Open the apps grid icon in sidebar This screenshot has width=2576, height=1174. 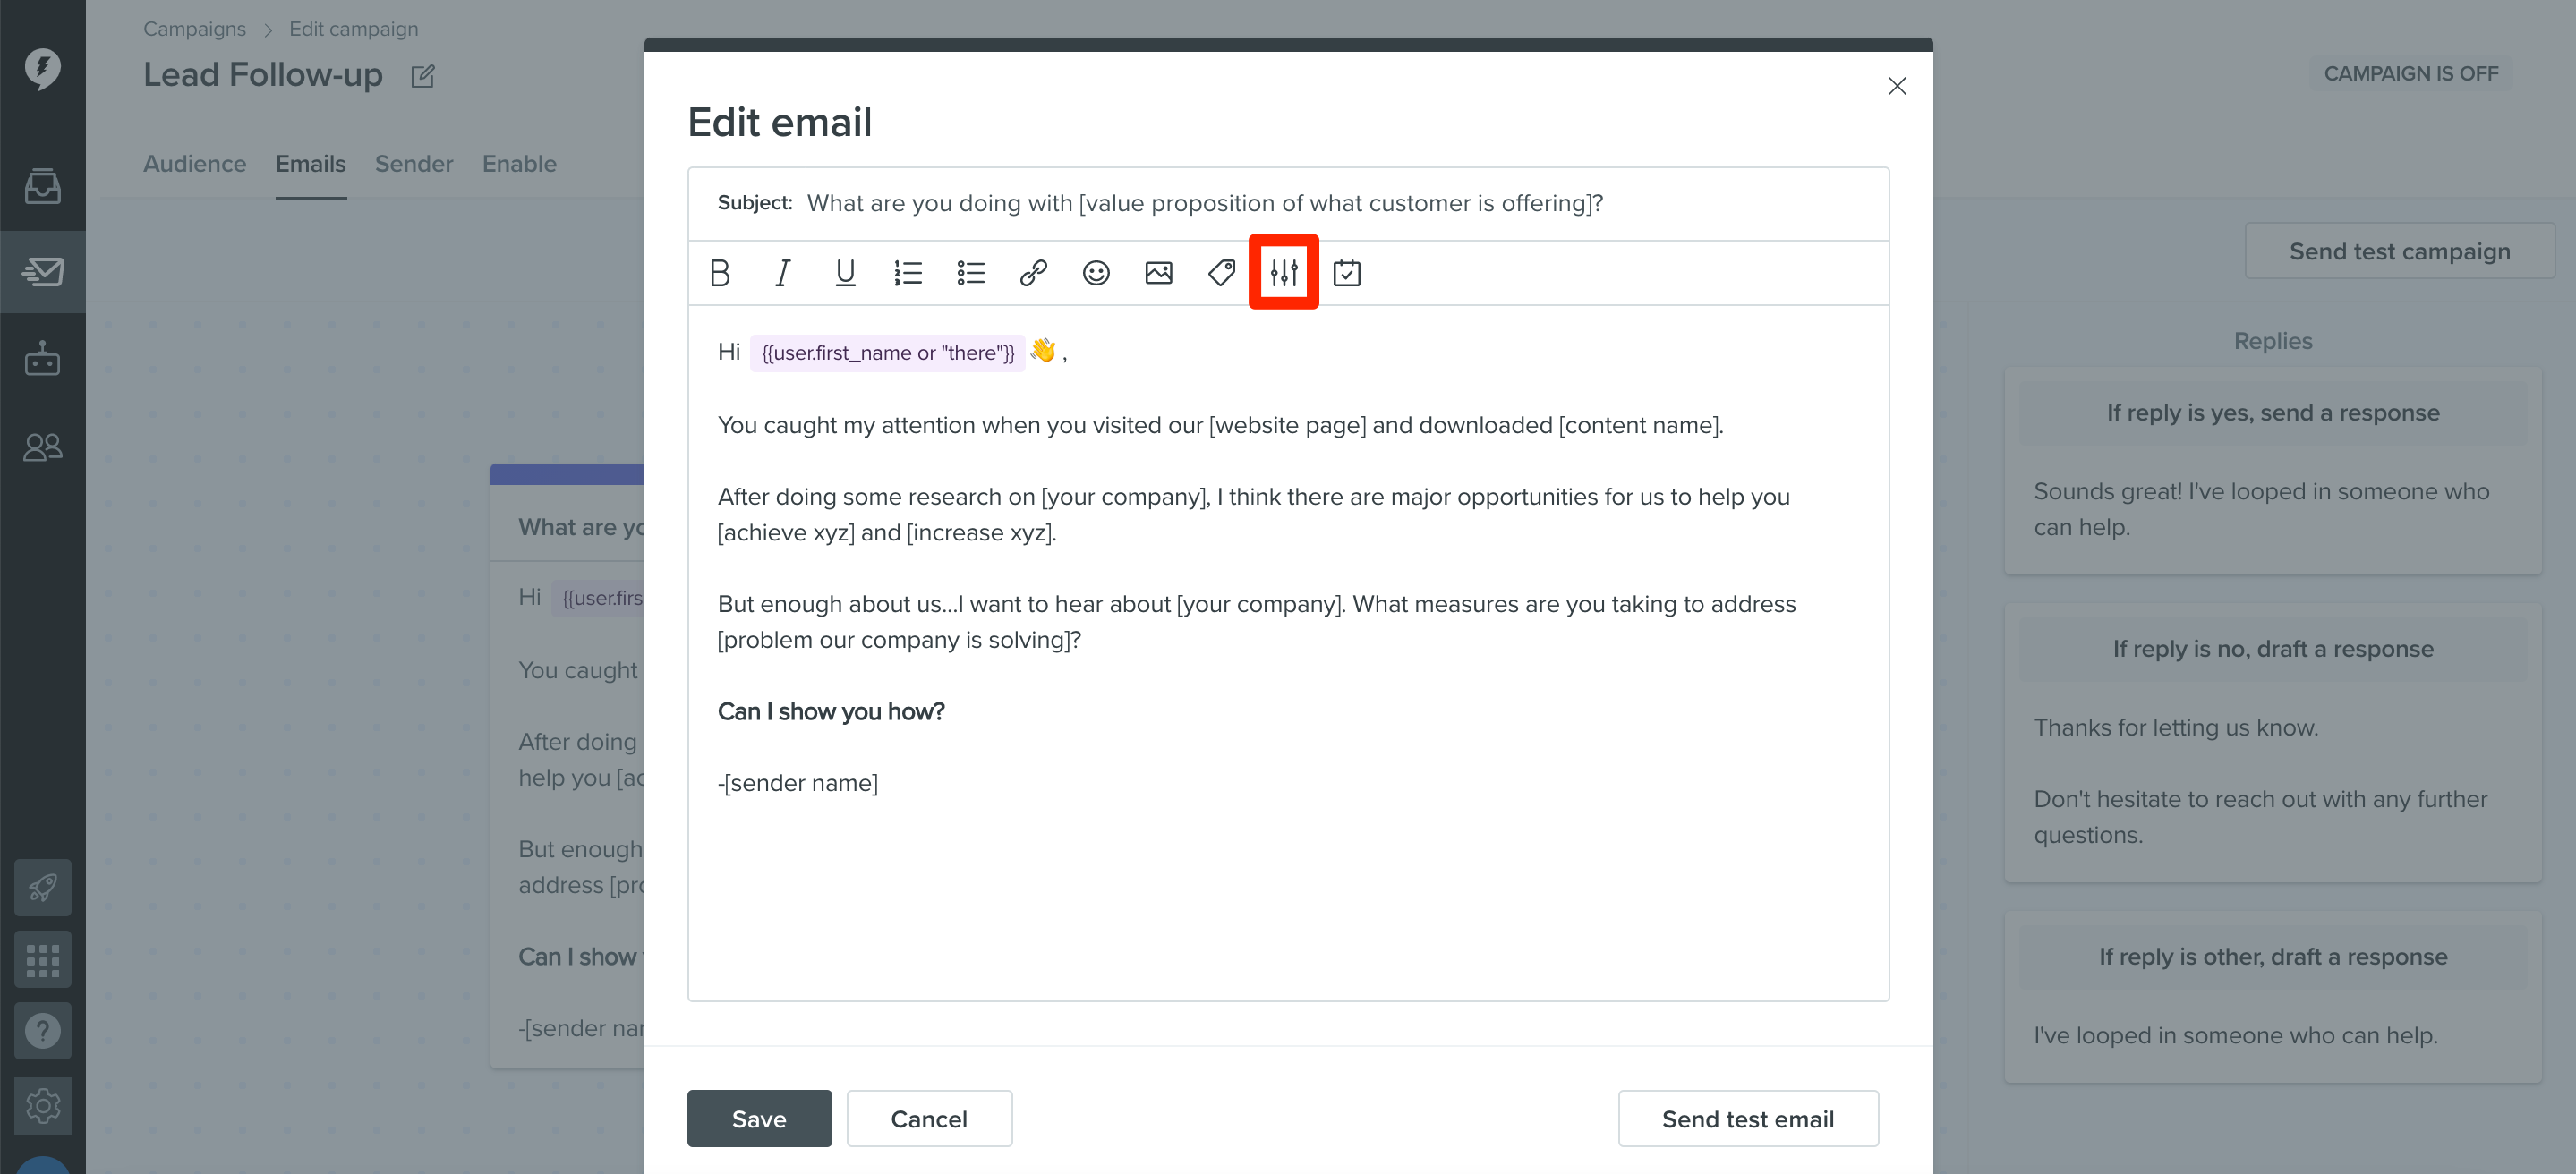[42, 959]
